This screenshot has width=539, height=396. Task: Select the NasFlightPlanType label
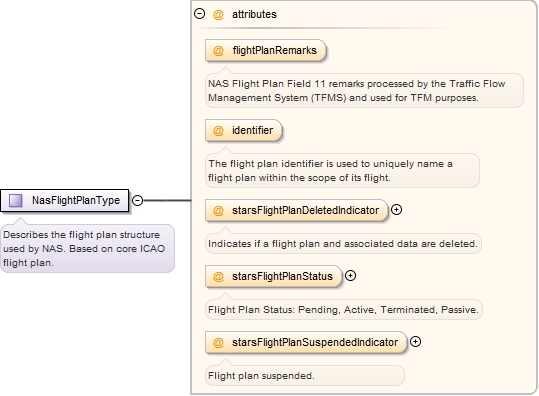click(76, 200)
